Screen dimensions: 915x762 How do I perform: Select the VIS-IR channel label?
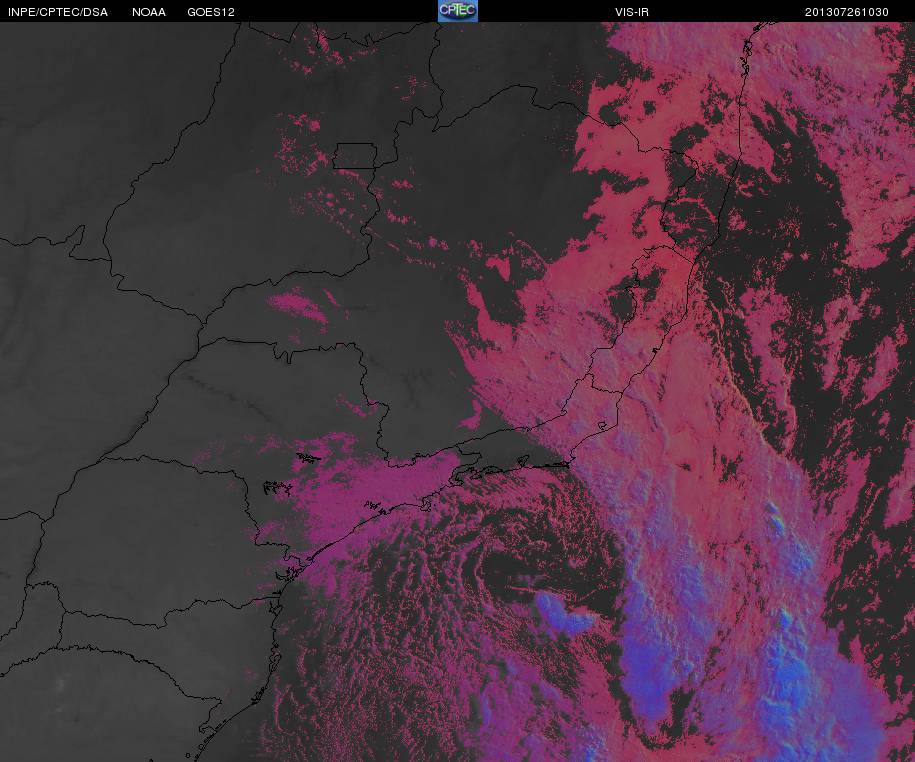632,12
